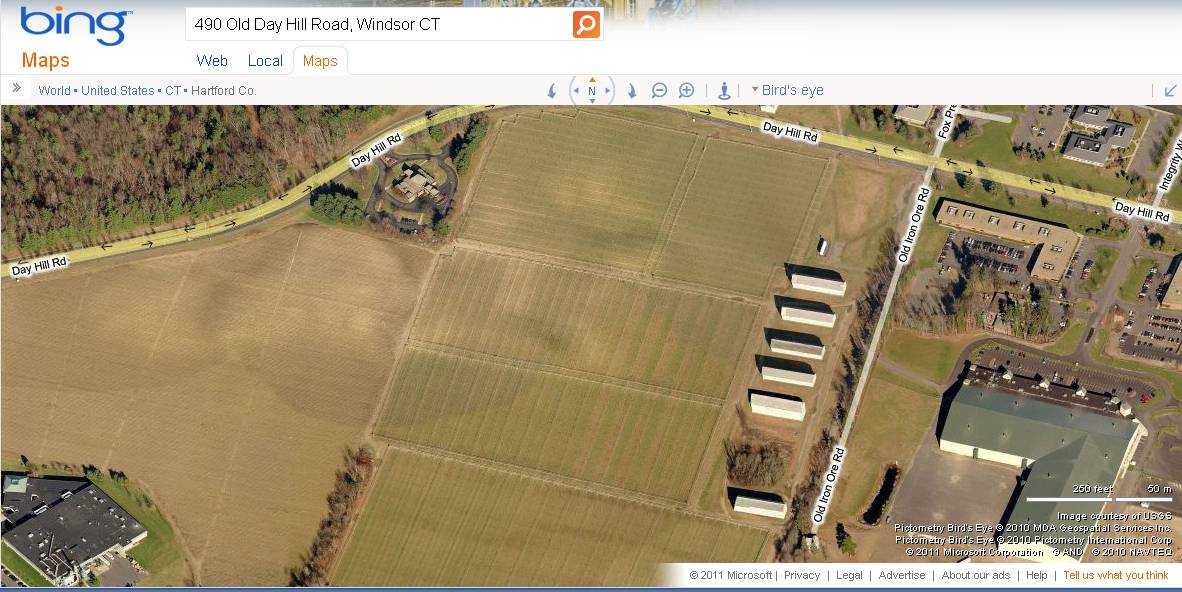Image resolution: width=1182 pixels, height=592 pixels.
Task: Switch to the Web tab
Action: pyautogui.click(x=212, y=61)
